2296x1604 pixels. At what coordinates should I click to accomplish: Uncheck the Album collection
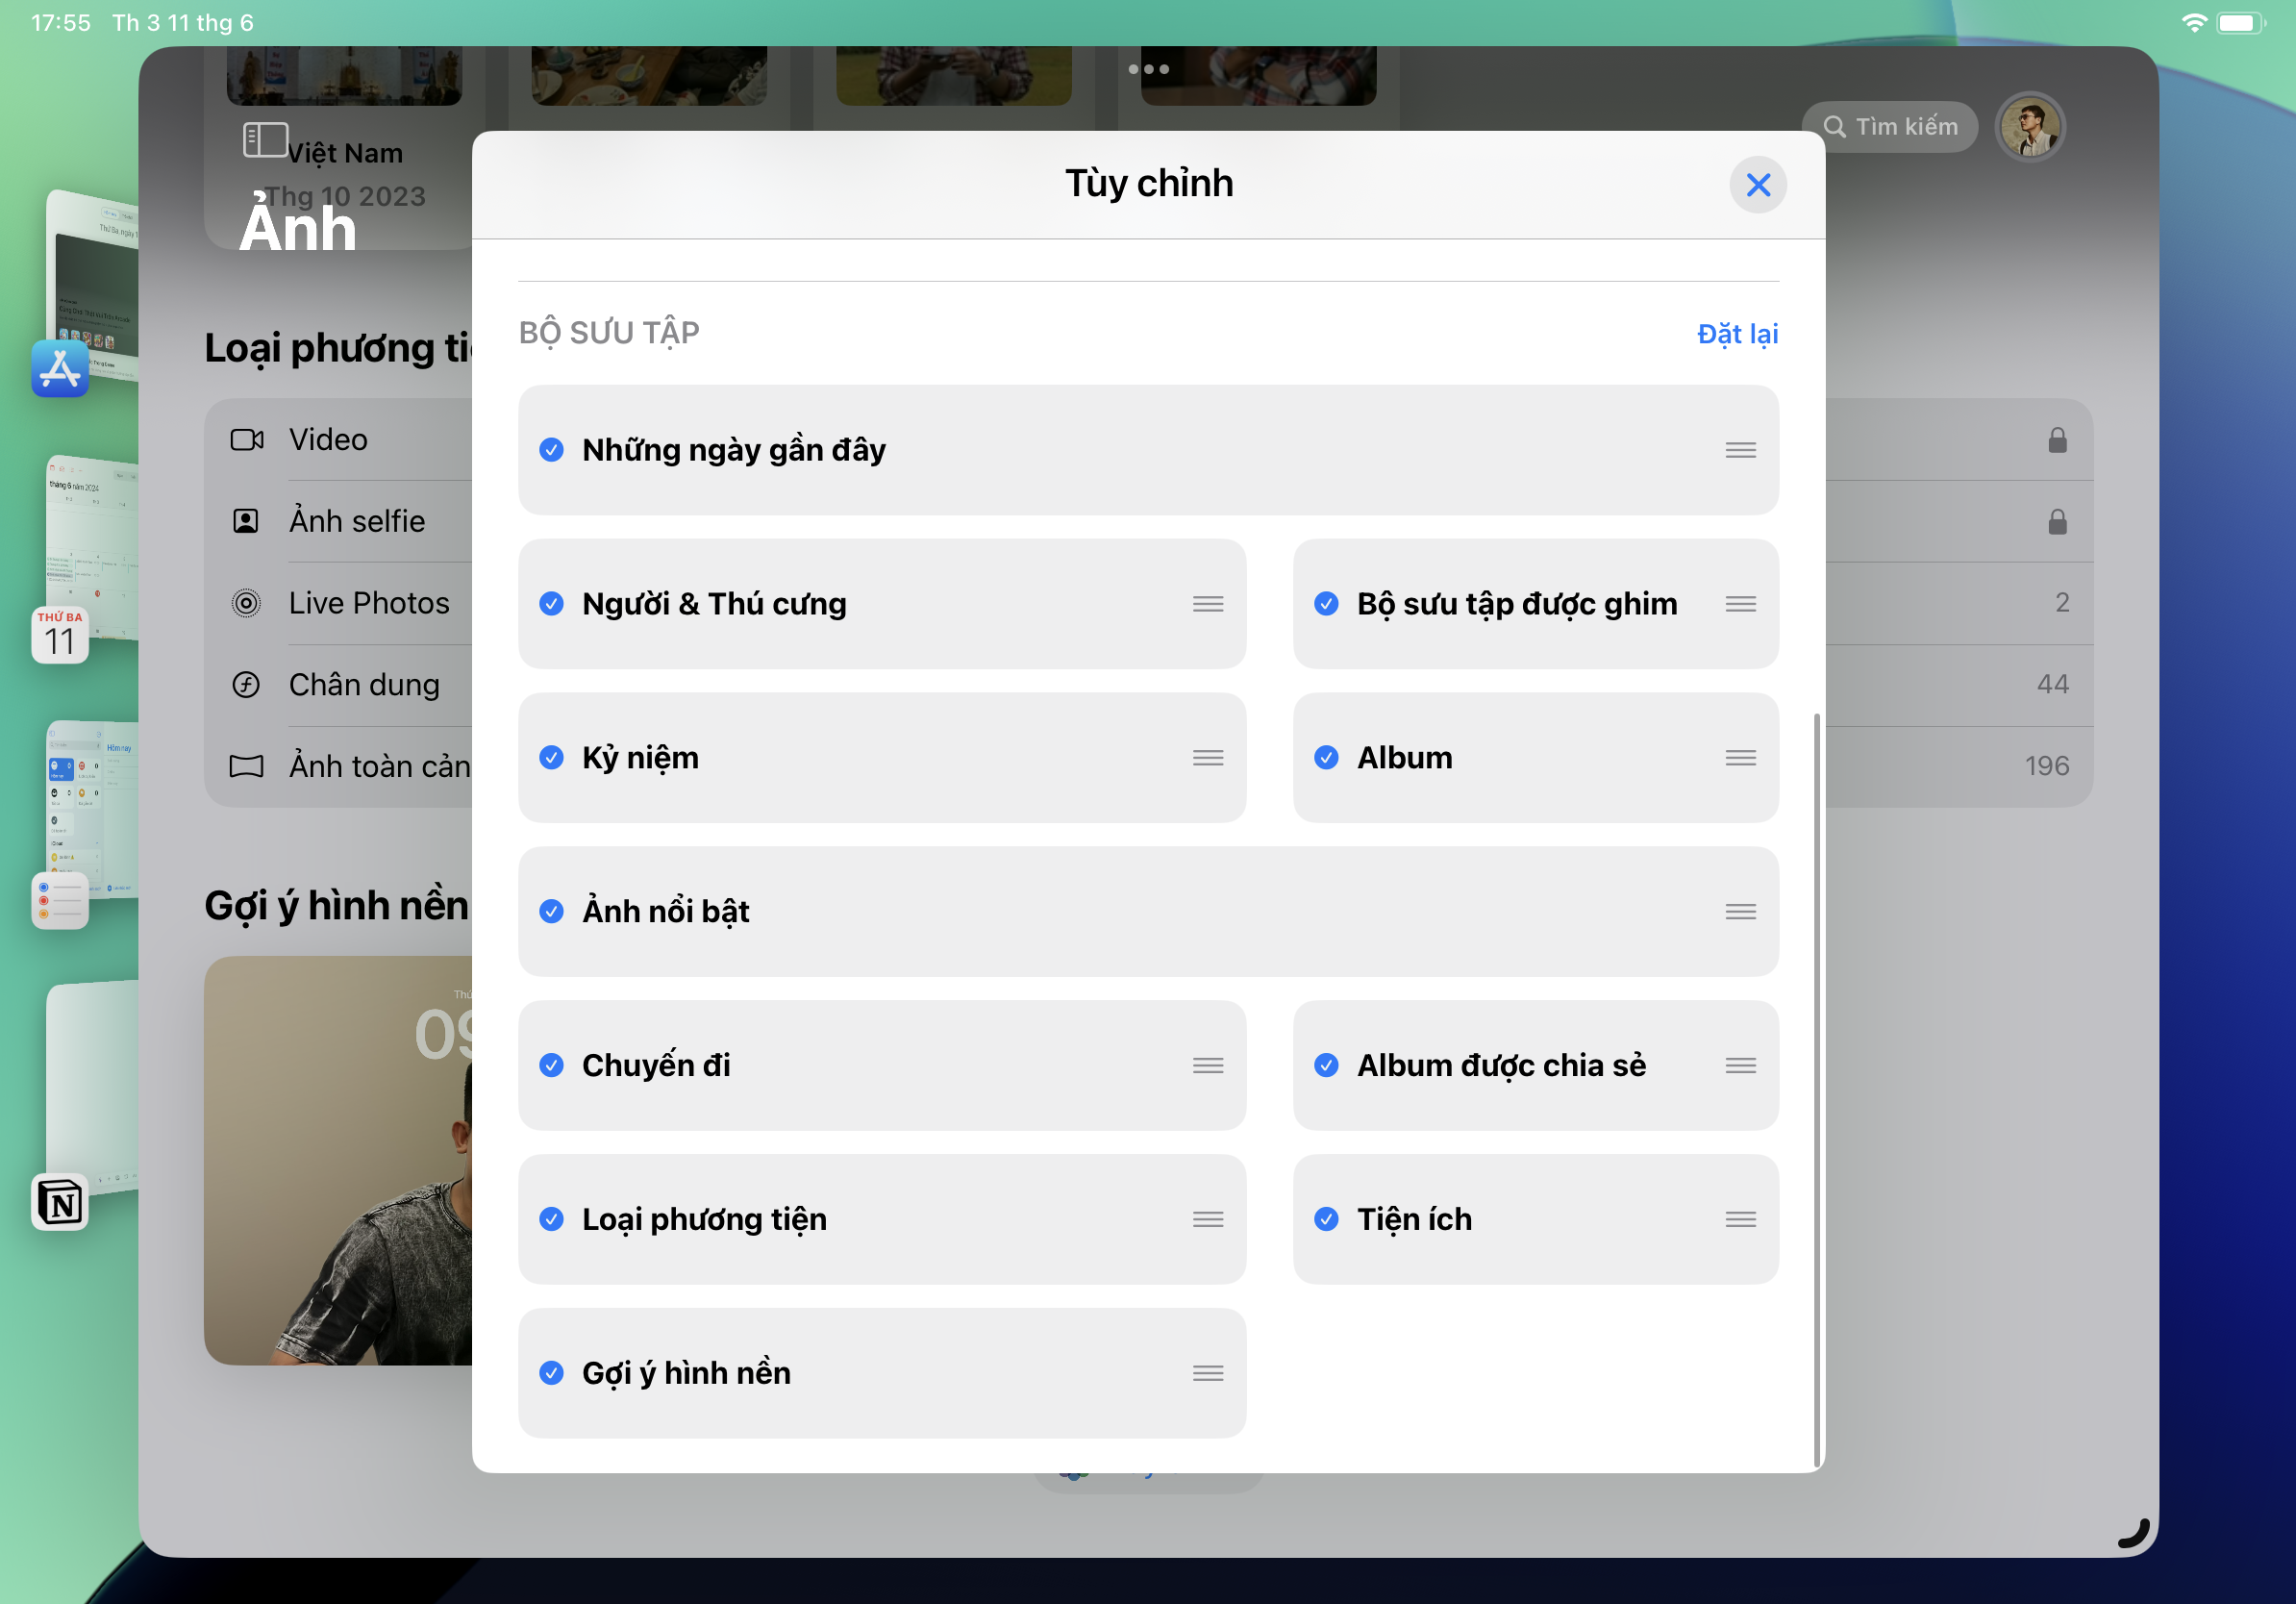tap(1326, 758)
